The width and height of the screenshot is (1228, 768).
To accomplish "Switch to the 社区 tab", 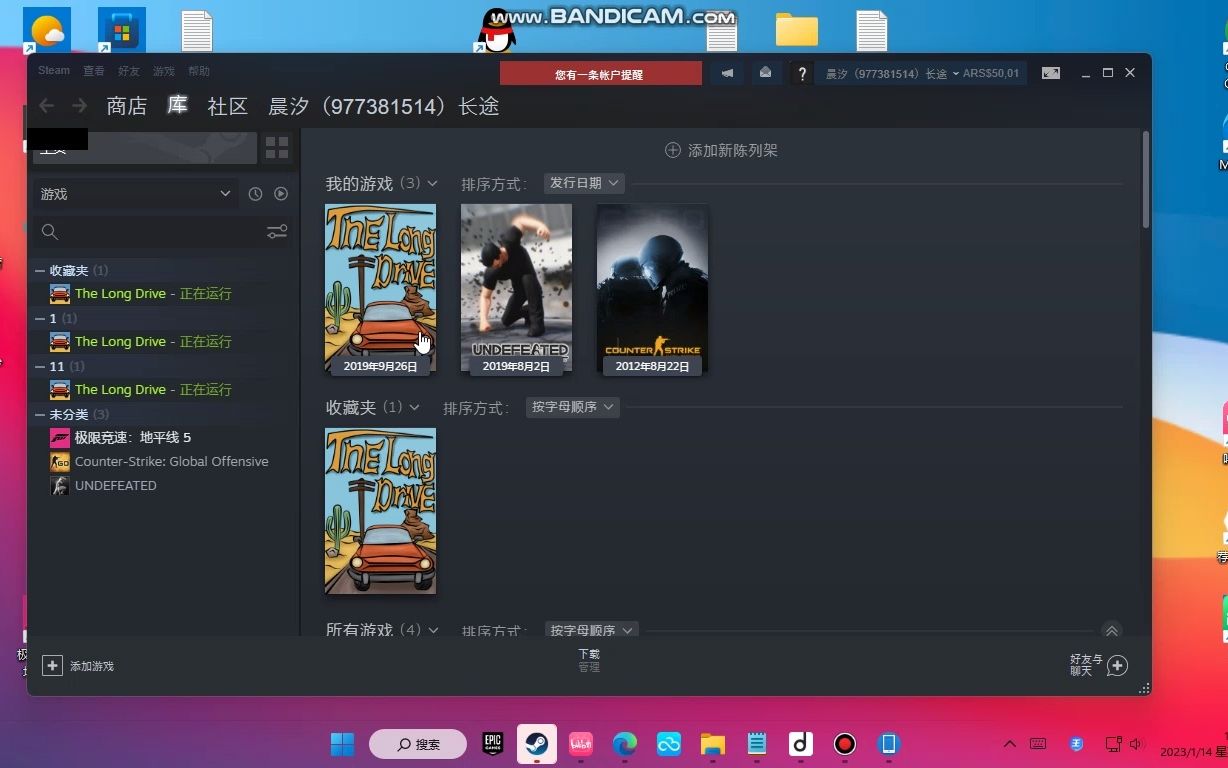I will point(227,106).
